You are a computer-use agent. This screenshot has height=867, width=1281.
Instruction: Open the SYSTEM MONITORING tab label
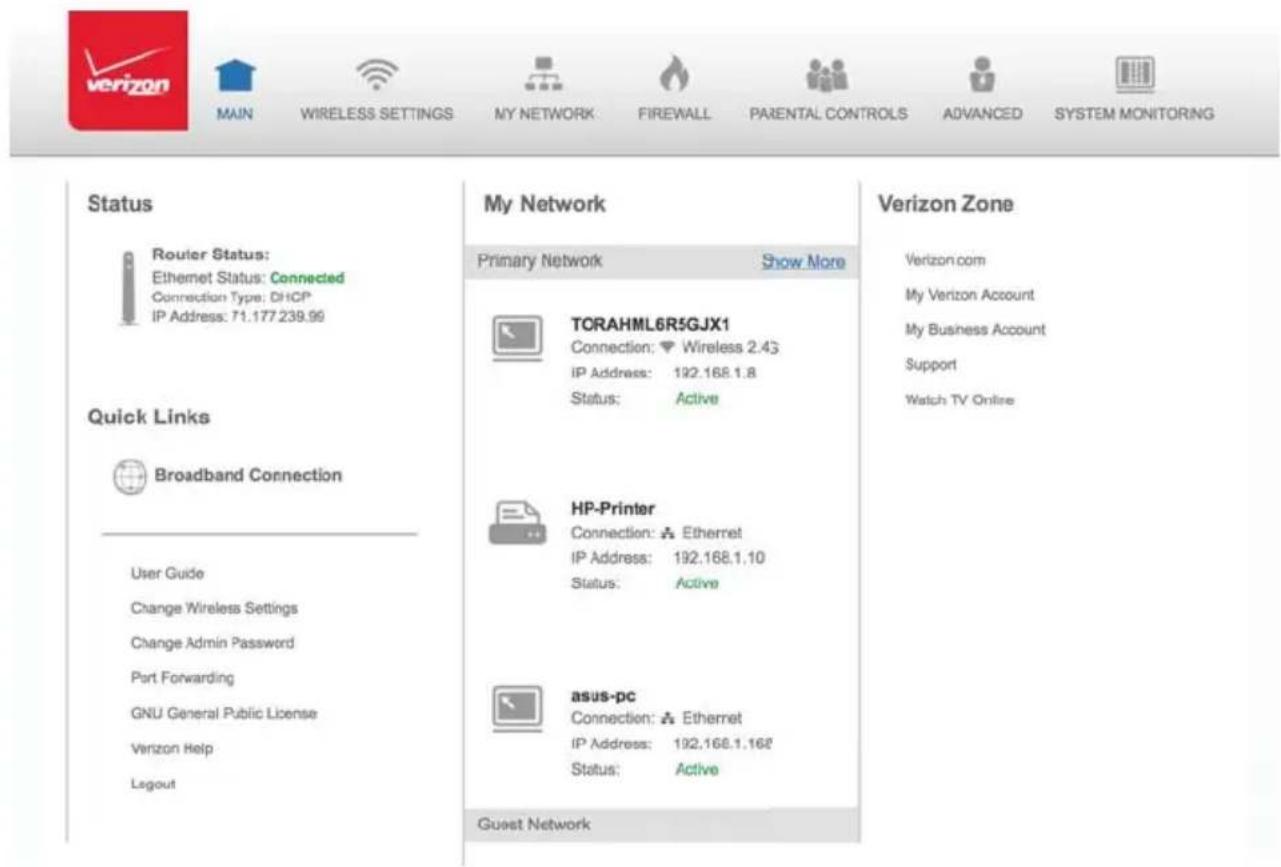click(x=1135, y=114)
